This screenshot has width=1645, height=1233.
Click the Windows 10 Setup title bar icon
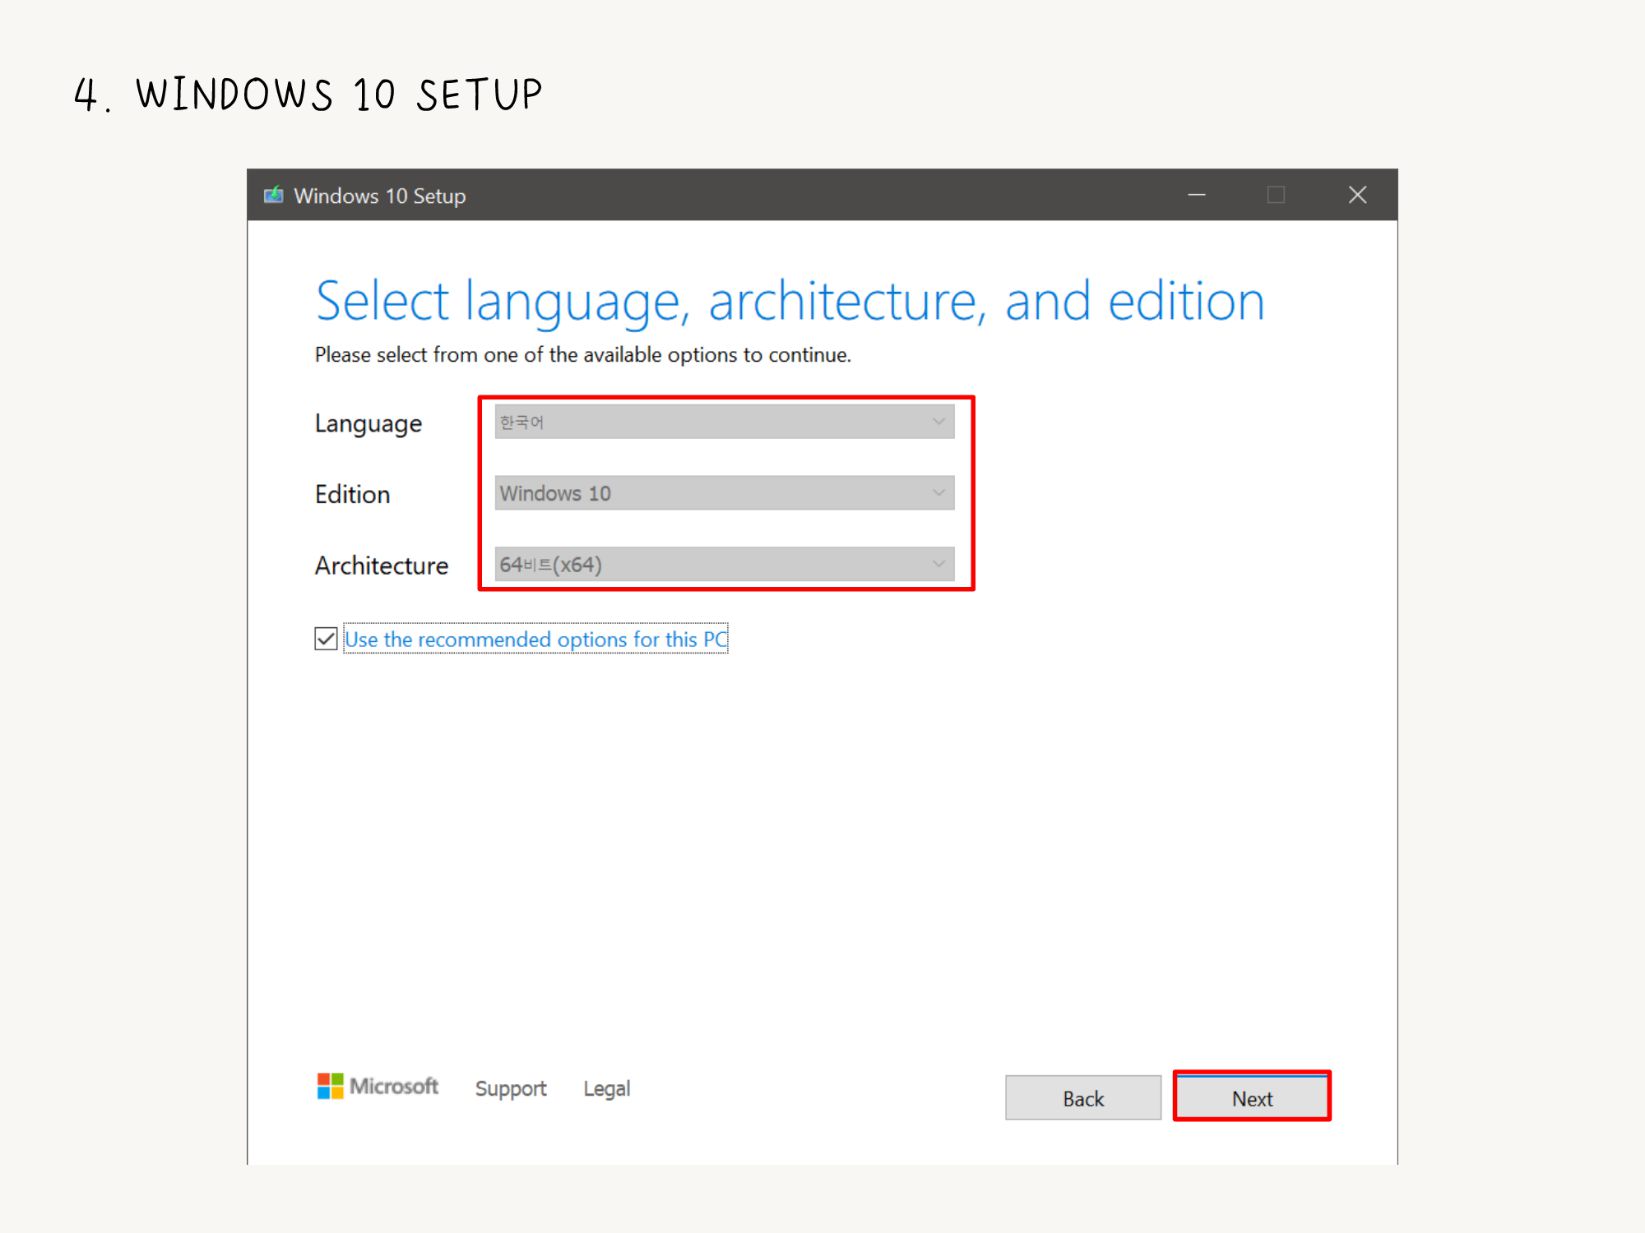point(273,195)
